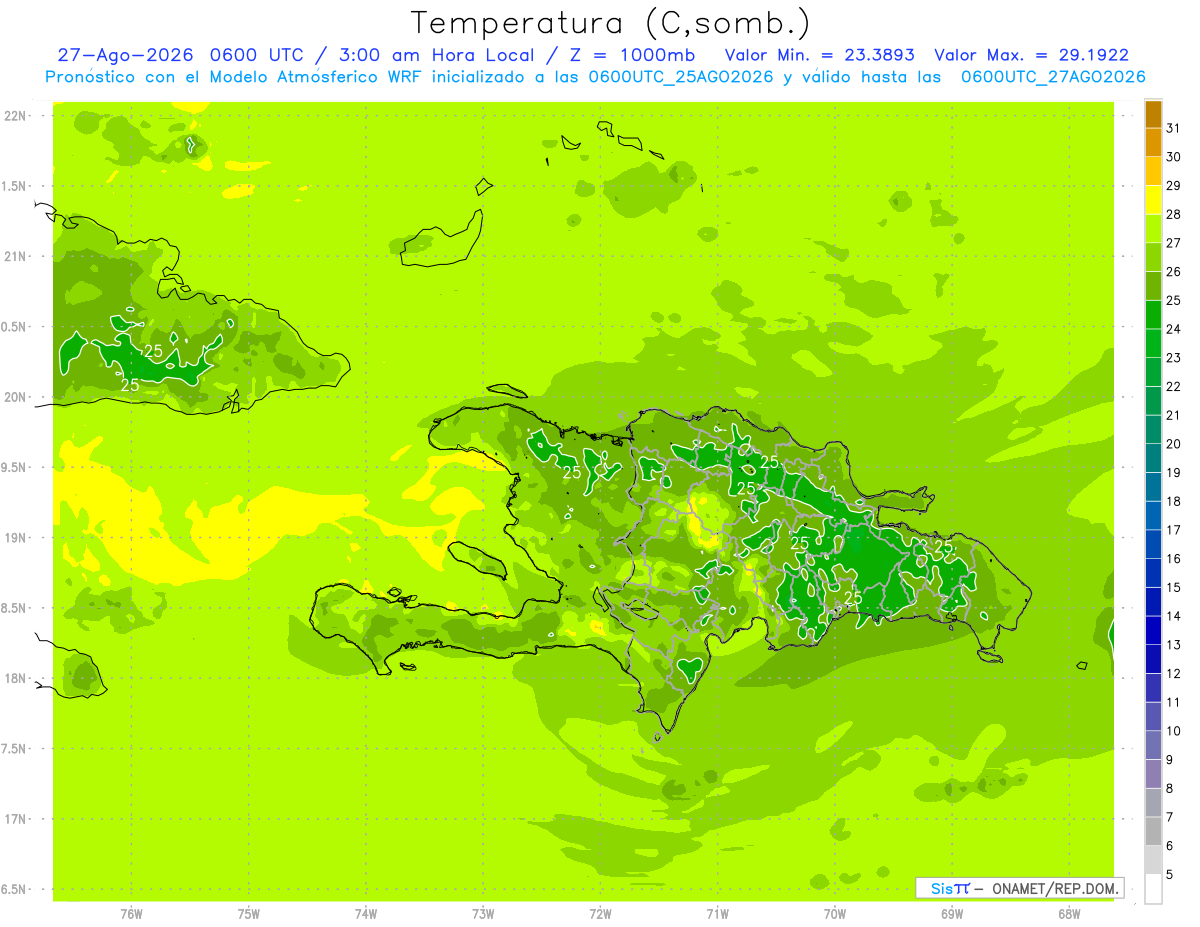The image size is (1200, 927).
Task: Click the '73W' longitude label
Action: click(x=483, y=913)
